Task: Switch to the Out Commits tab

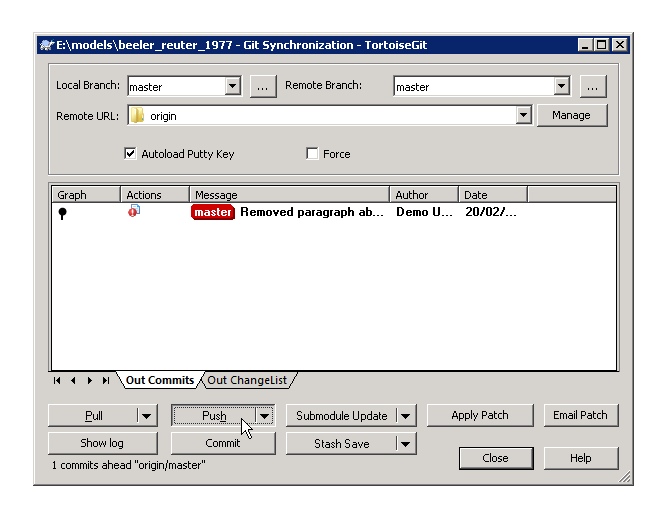Action: [160, 380]
